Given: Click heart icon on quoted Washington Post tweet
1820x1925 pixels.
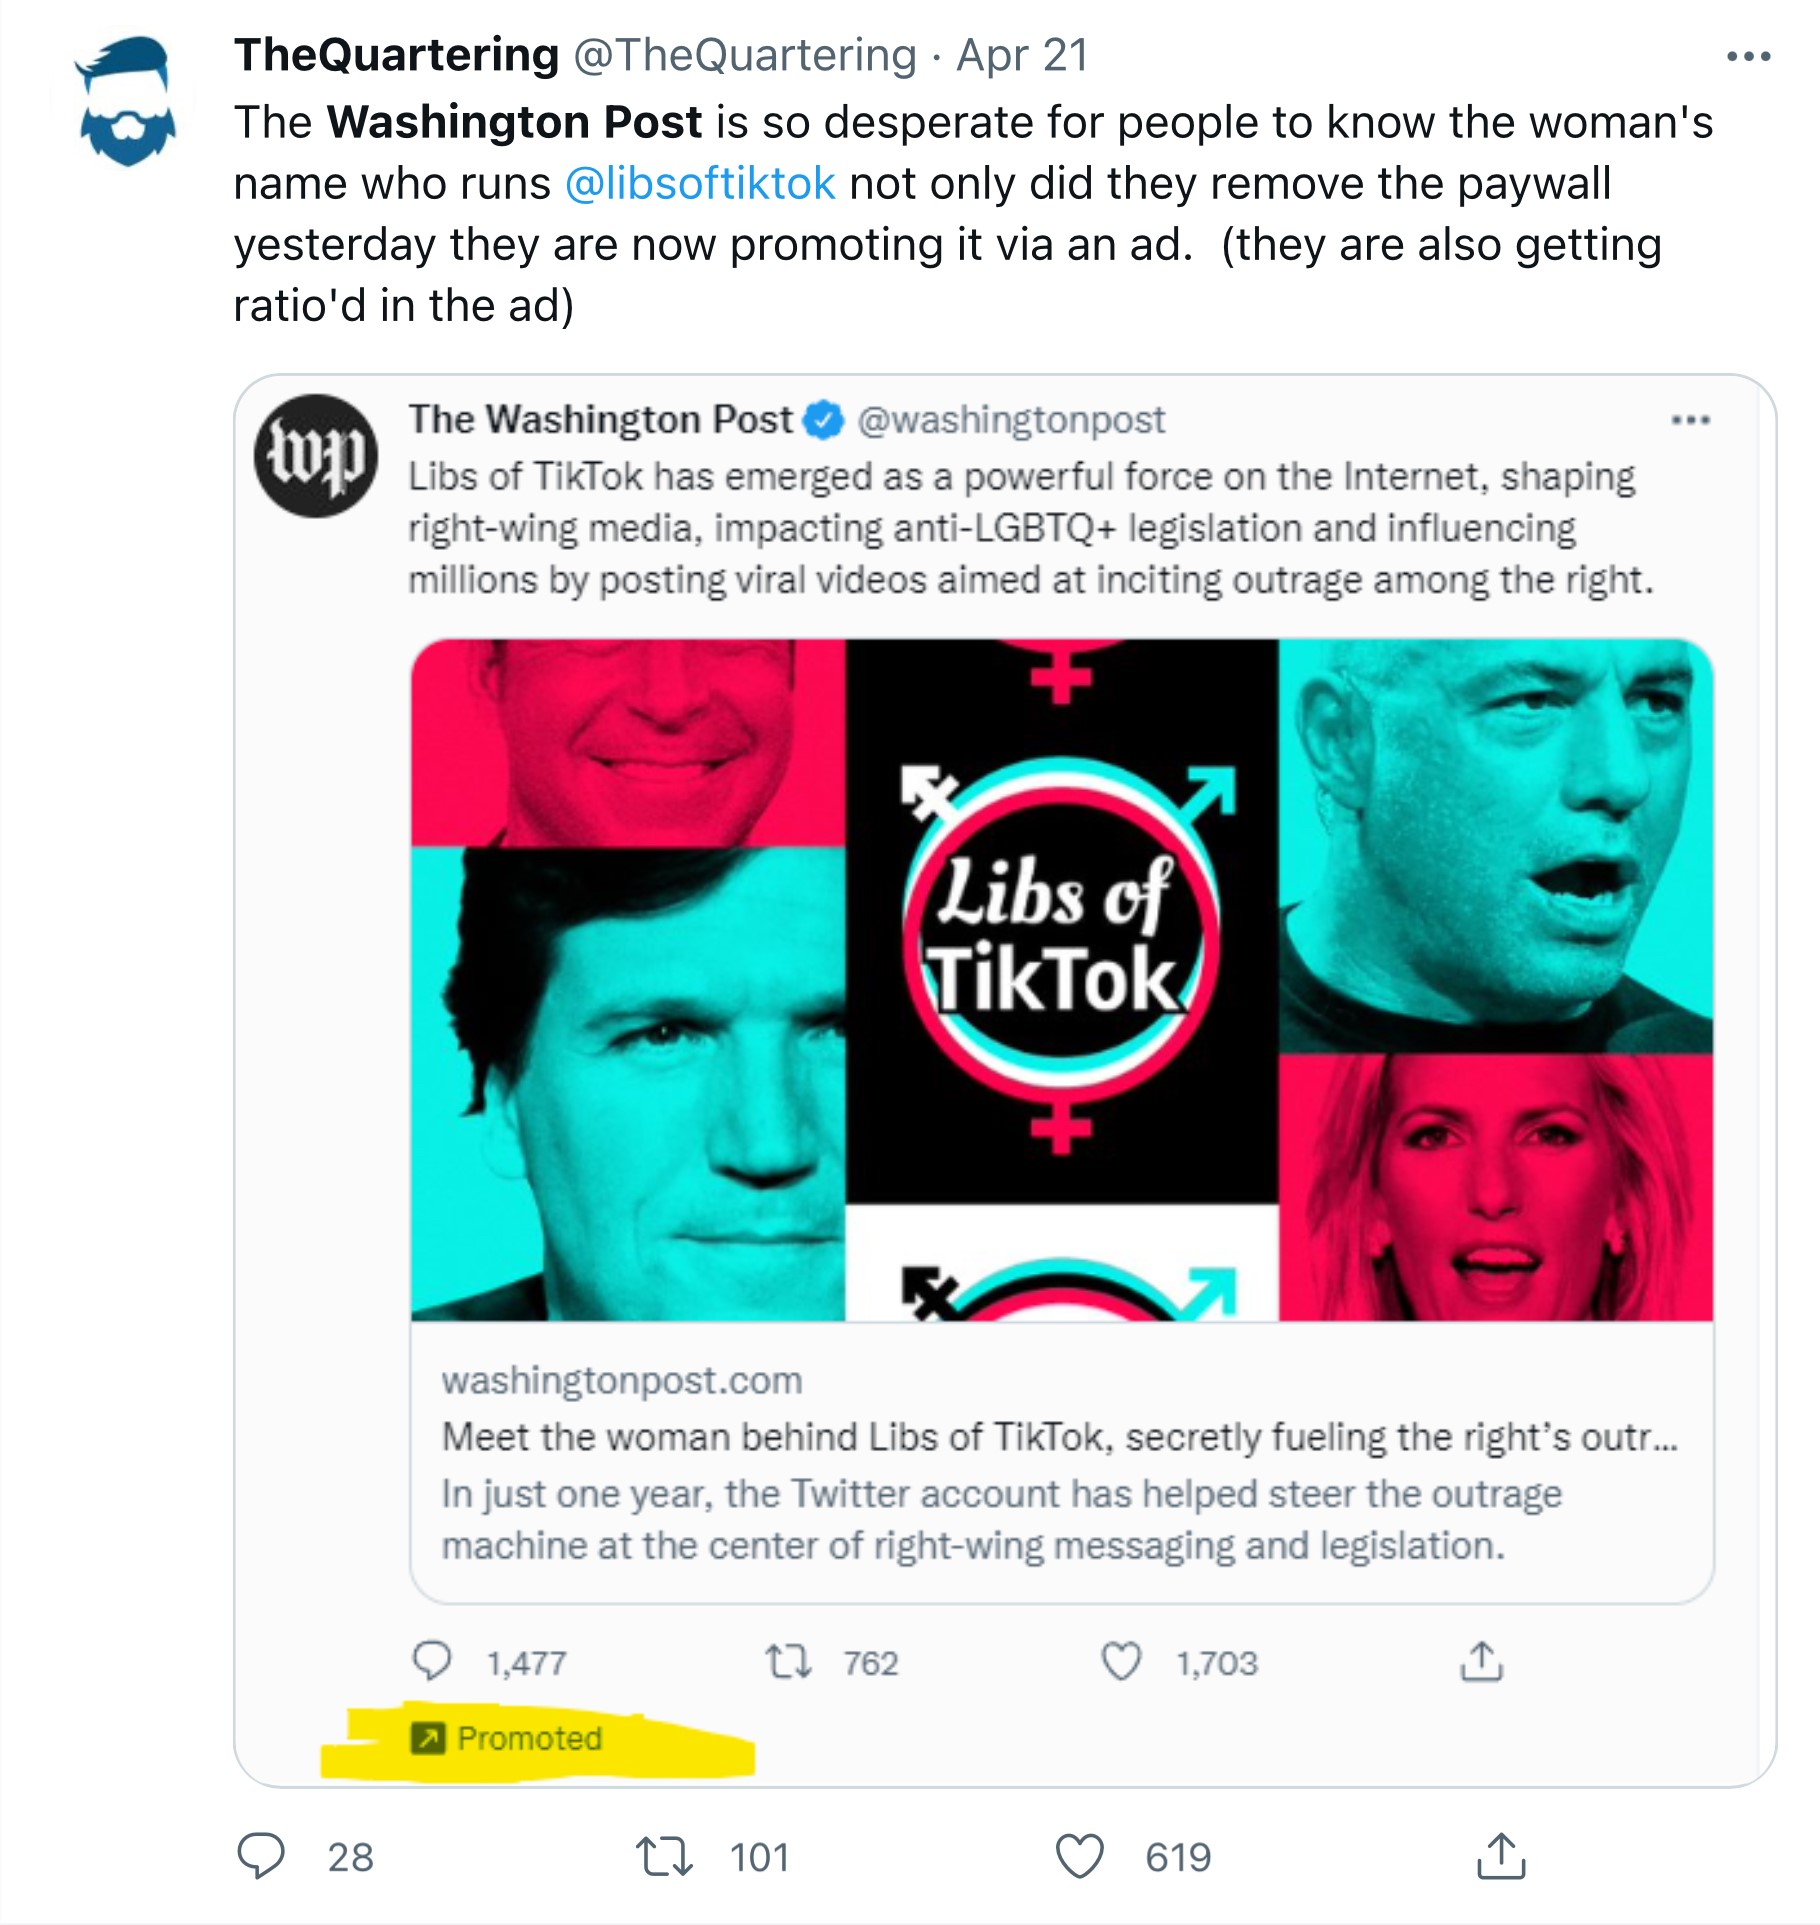Looking at the screenshot, I should point(1121,1661).
